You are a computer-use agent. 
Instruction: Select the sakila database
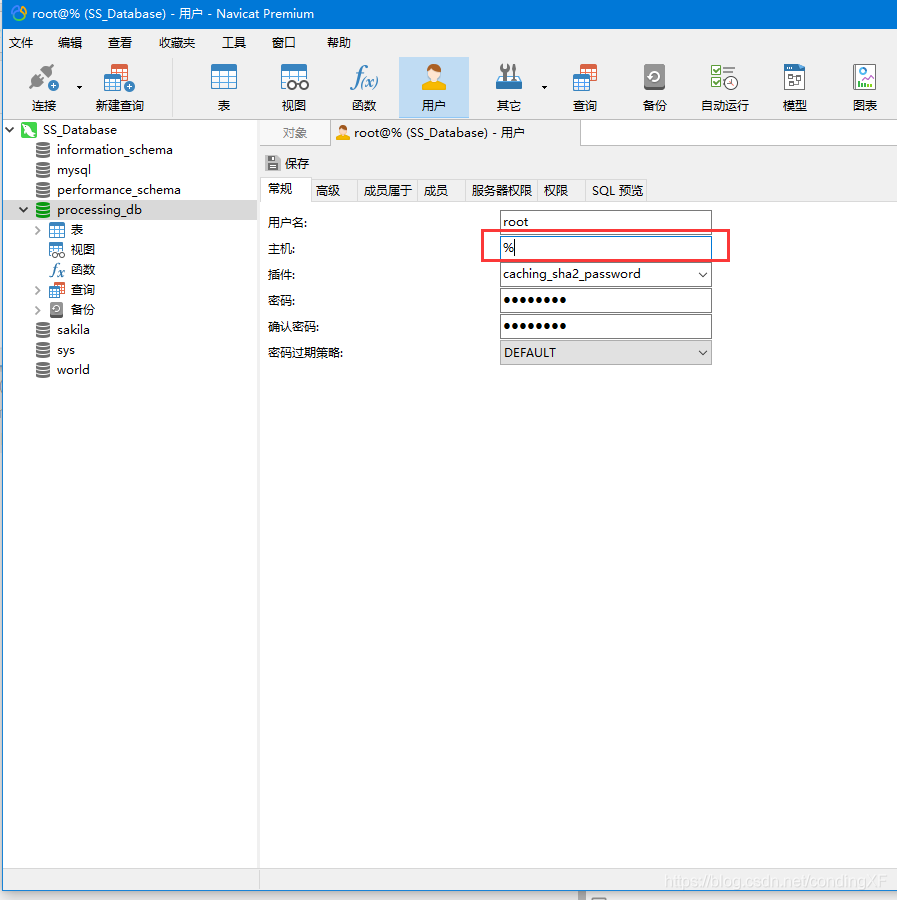pyautogui.click(x=73, y=329)
